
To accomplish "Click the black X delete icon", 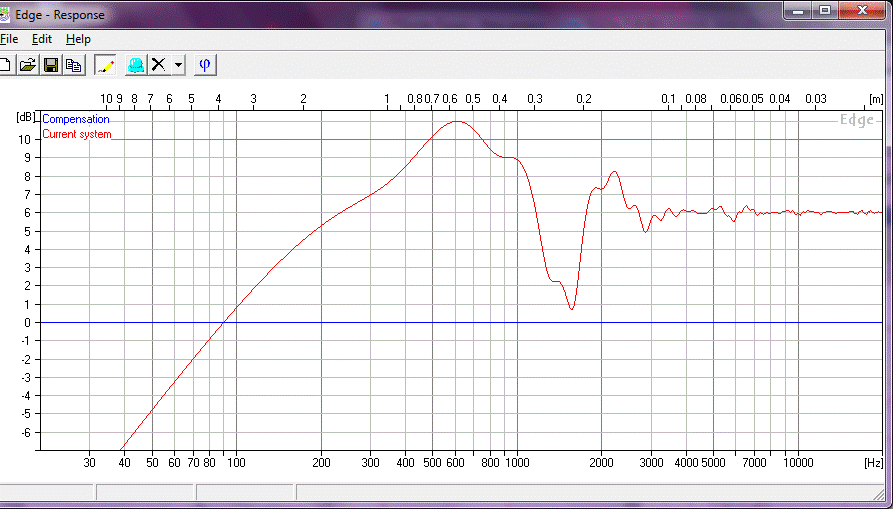I will [x=158, y=65].
